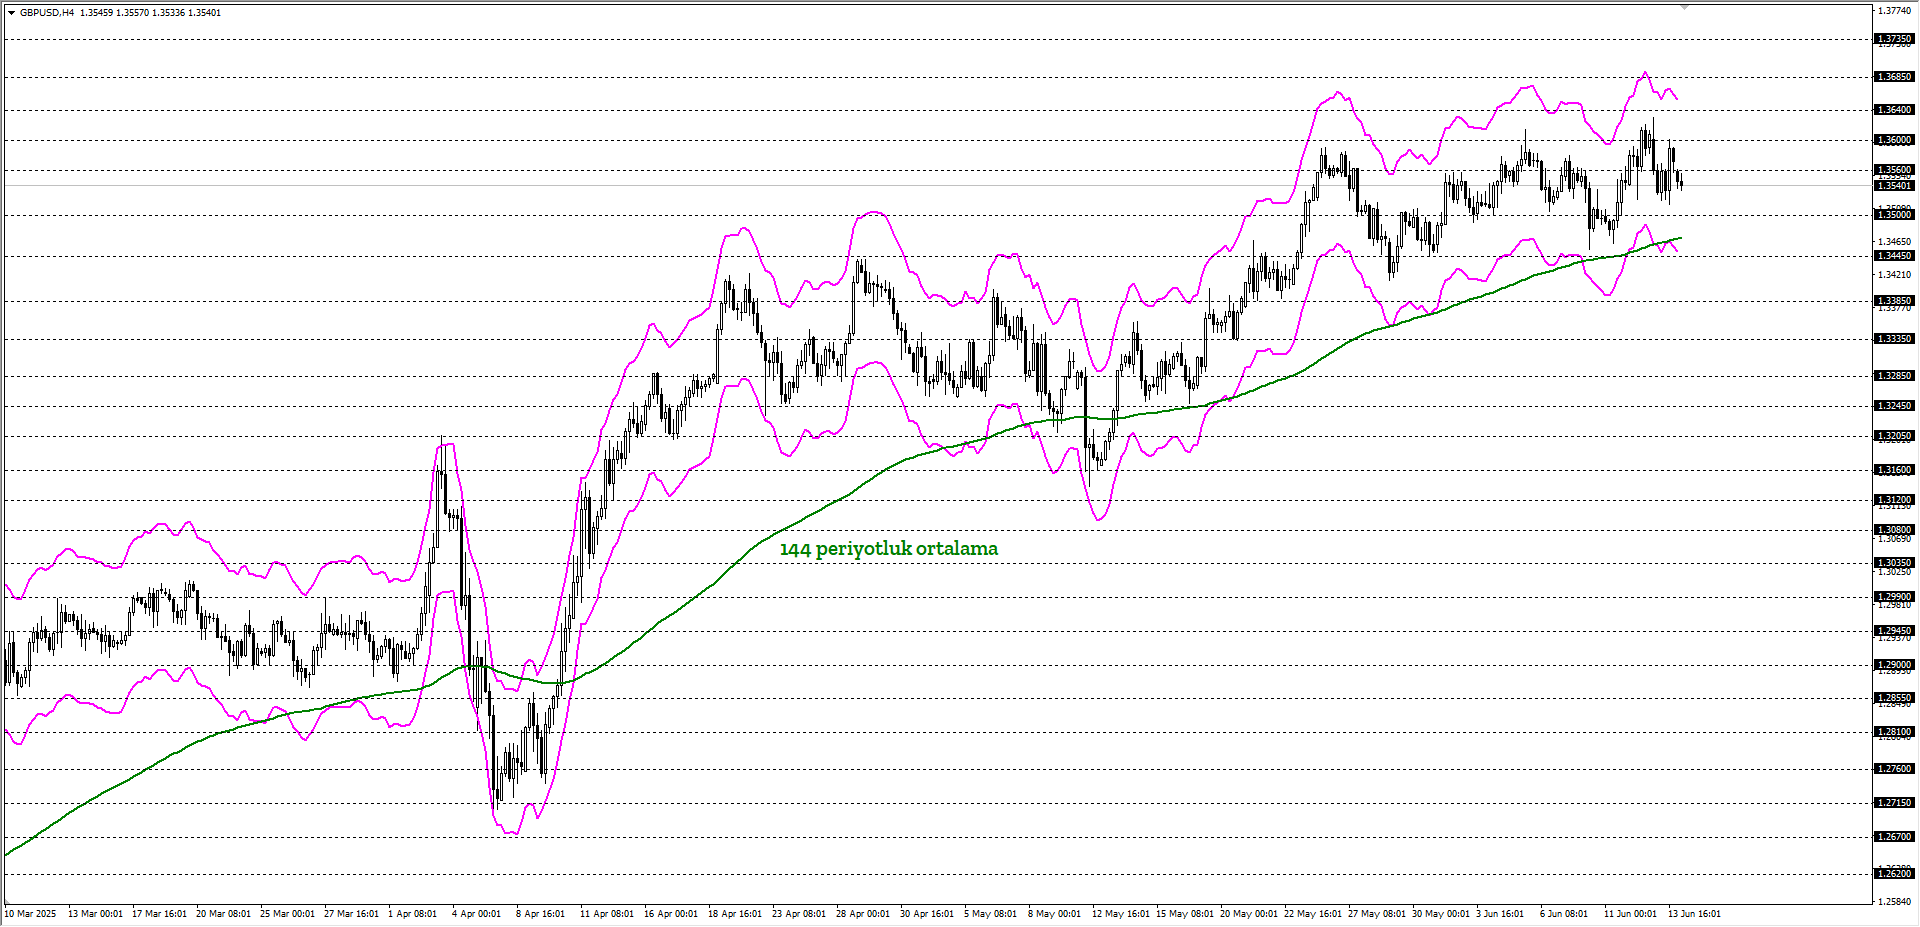Click the 1.31600 price level label
Image resolution: width=1920 pixels, height=927 pixels.
tap(1893, 470)
